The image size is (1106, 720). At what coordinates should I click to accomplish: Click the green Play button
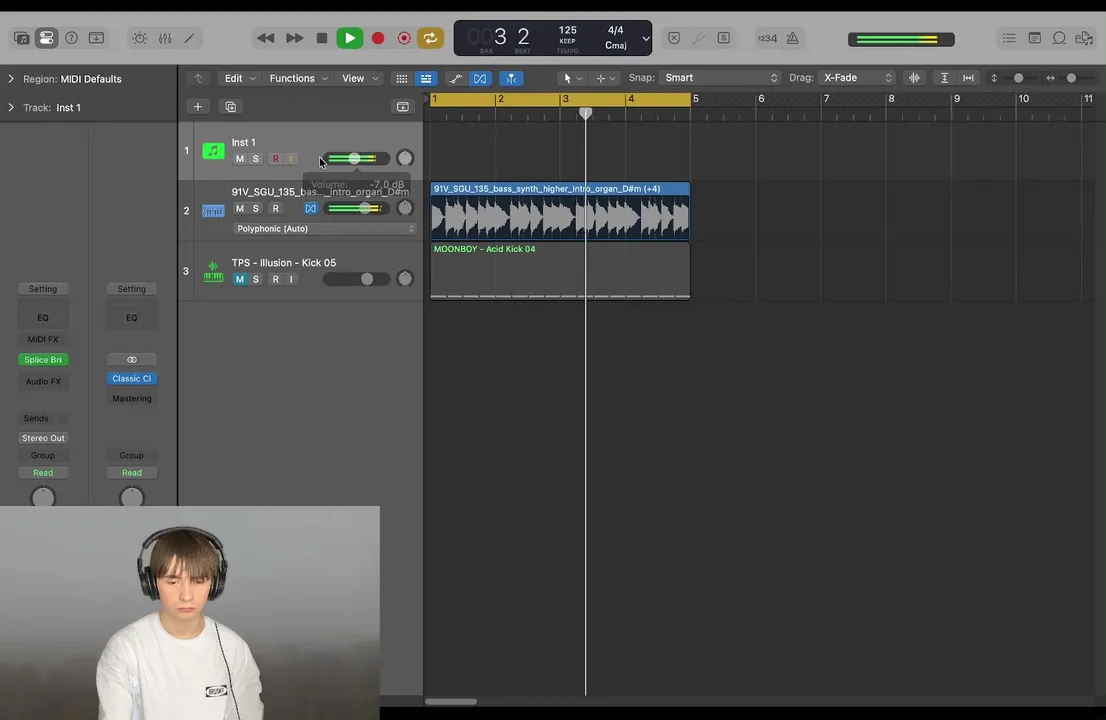(349, 38)
